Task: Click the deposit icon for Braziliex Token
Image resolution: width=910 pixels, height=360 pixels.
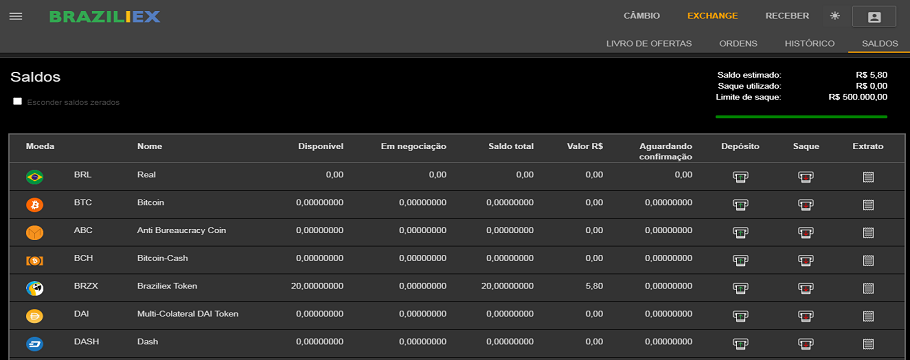Action: pos(740,288)
